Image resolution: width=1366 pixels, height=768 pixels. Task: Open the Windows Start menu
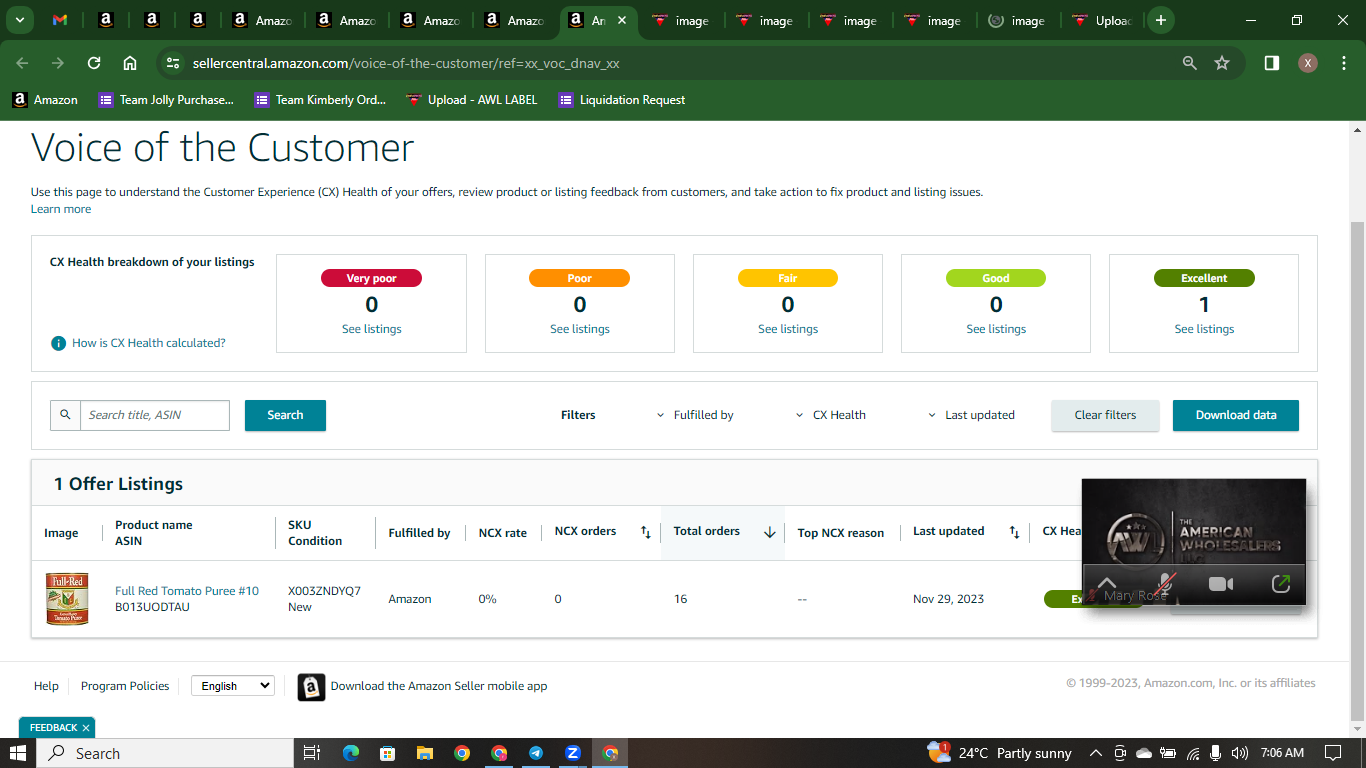[x=18, y=753]
